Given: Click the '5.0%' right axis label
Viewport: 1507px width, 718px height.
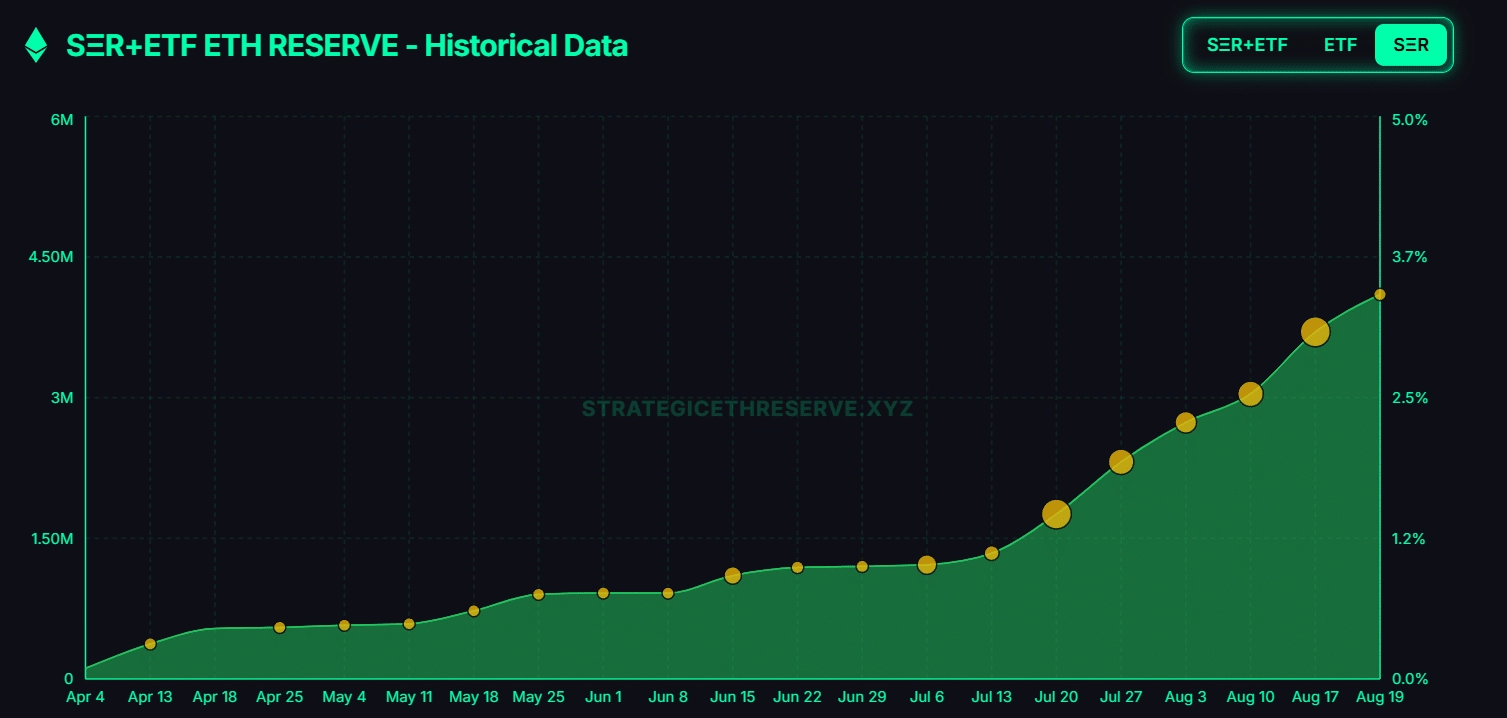Looking at the screenshot, I should click(x=1410, y=120).
